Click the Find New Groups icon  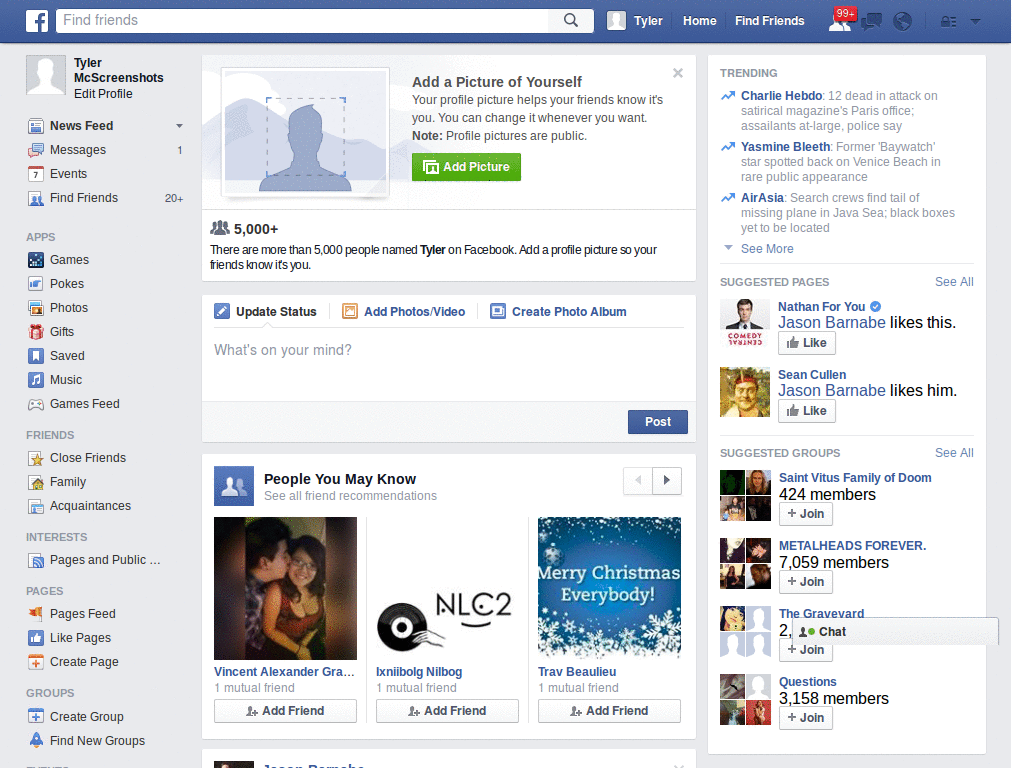click(36, 741)
